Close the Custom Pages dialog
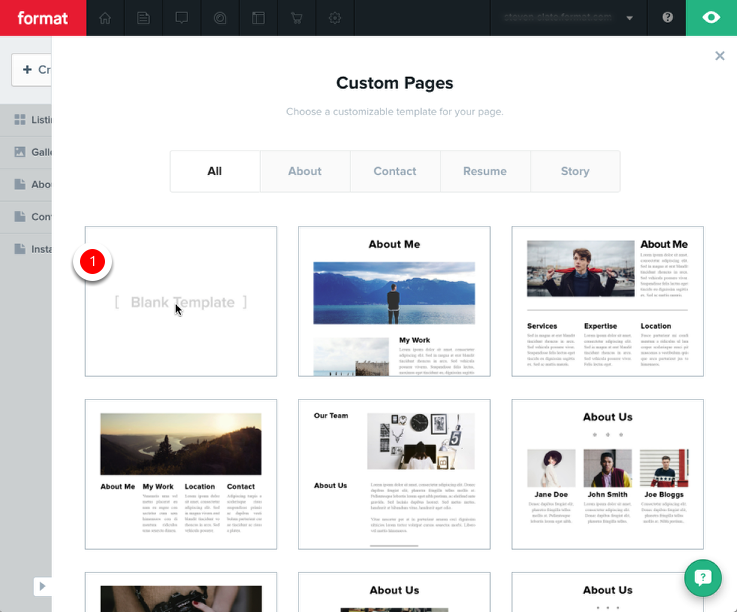This screenshot has height=612, width=737. (x=720, y=56)
